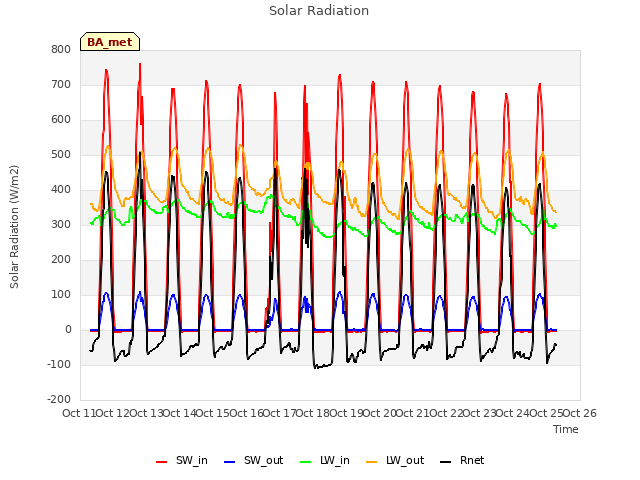
Task: Click the 200 y-axis tick label
Action: click(x=61, y=260)
